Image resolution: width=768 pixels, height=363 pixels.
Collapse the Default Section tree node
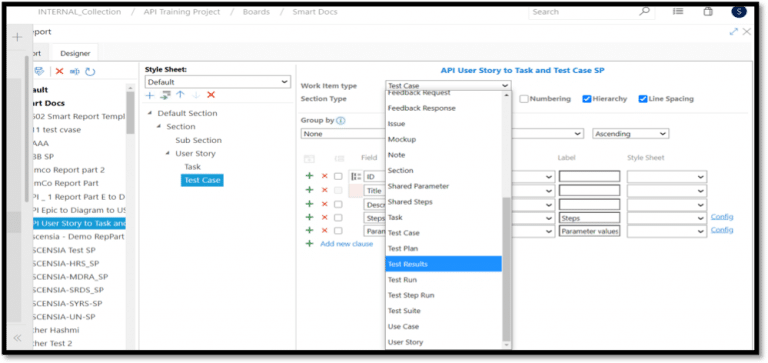point(149,114)
